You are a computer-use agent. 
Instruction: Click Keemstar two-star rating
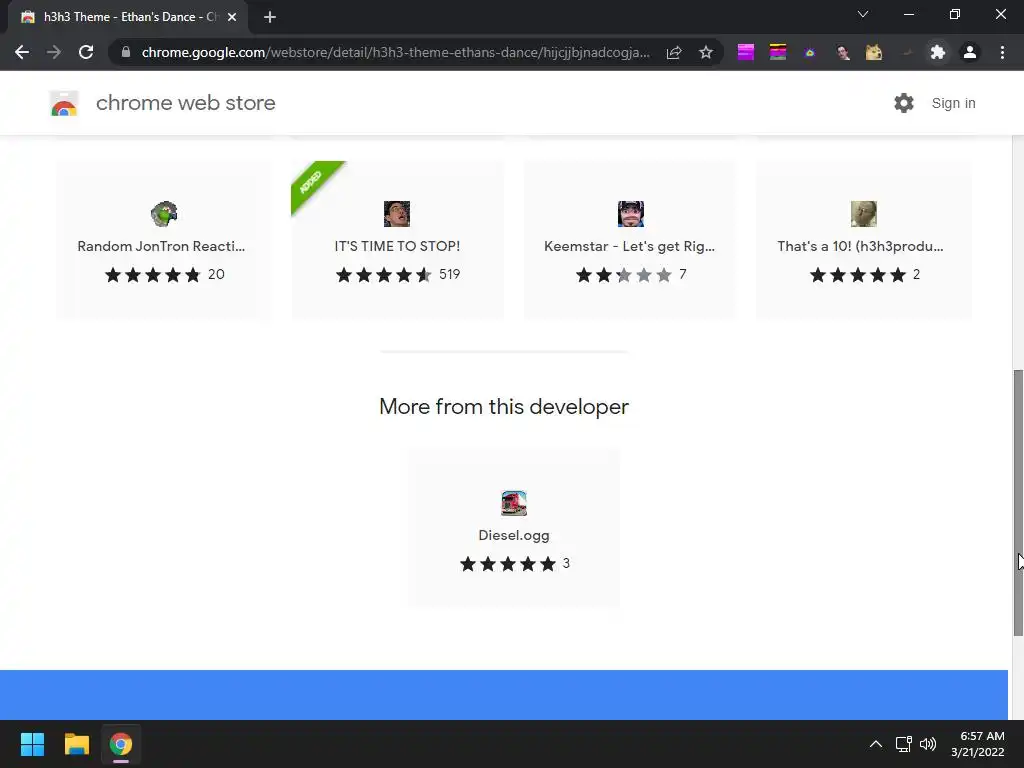tap(624, 275)
